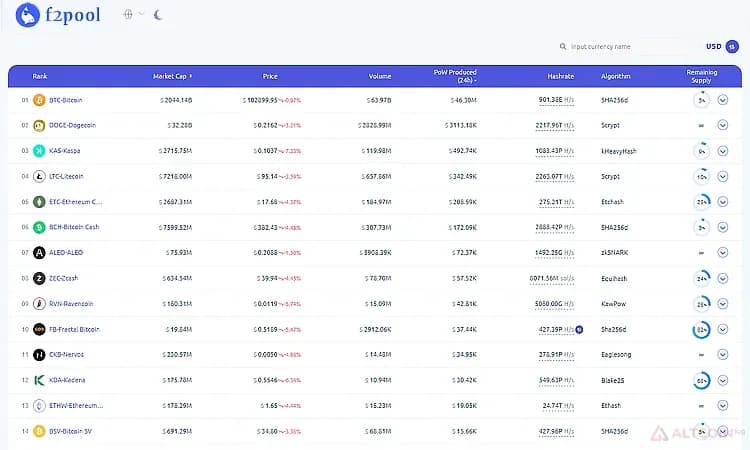Click Bitcoin hashrate value 901.38E

coord(556,100)
